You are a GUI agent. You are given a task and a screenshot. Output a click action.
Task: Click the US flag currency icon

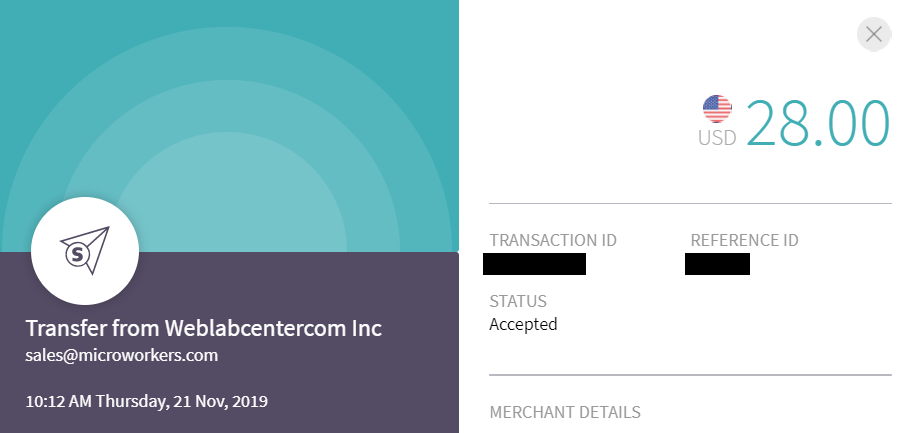click(x=717, y=108)
